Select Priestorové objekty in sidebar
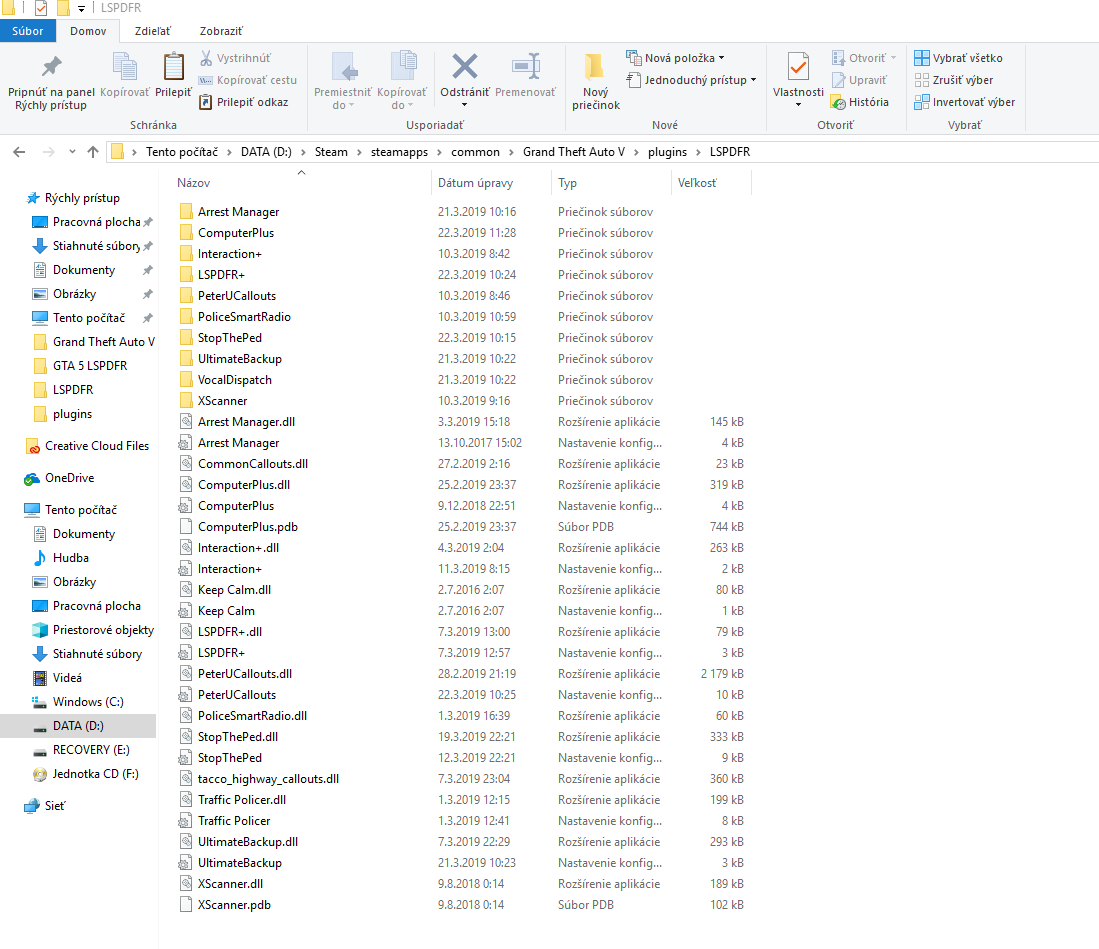 pyautogui.click(x=103, y=630)
